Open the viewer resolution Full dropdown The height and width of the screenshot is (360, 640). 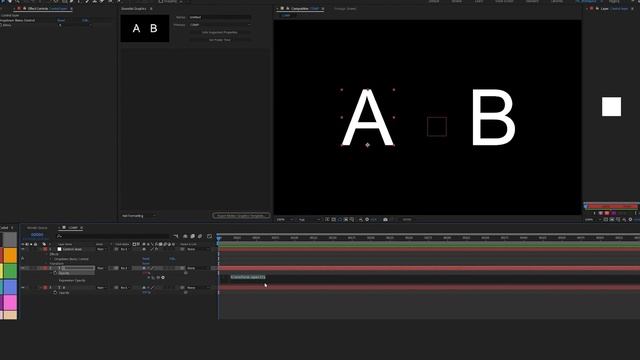click(309, 220)
